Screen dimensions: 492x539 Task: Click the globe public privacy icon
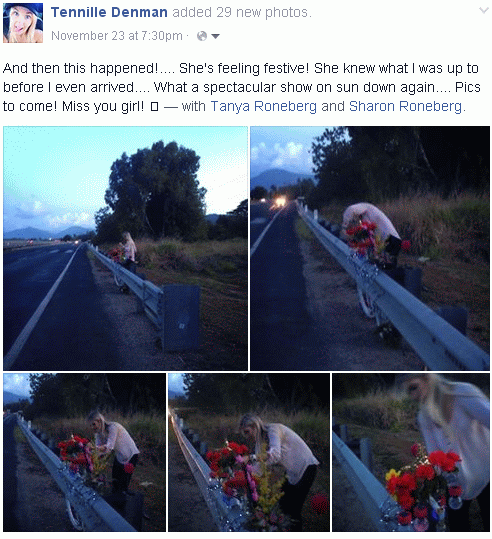click(x=202, y=36)
